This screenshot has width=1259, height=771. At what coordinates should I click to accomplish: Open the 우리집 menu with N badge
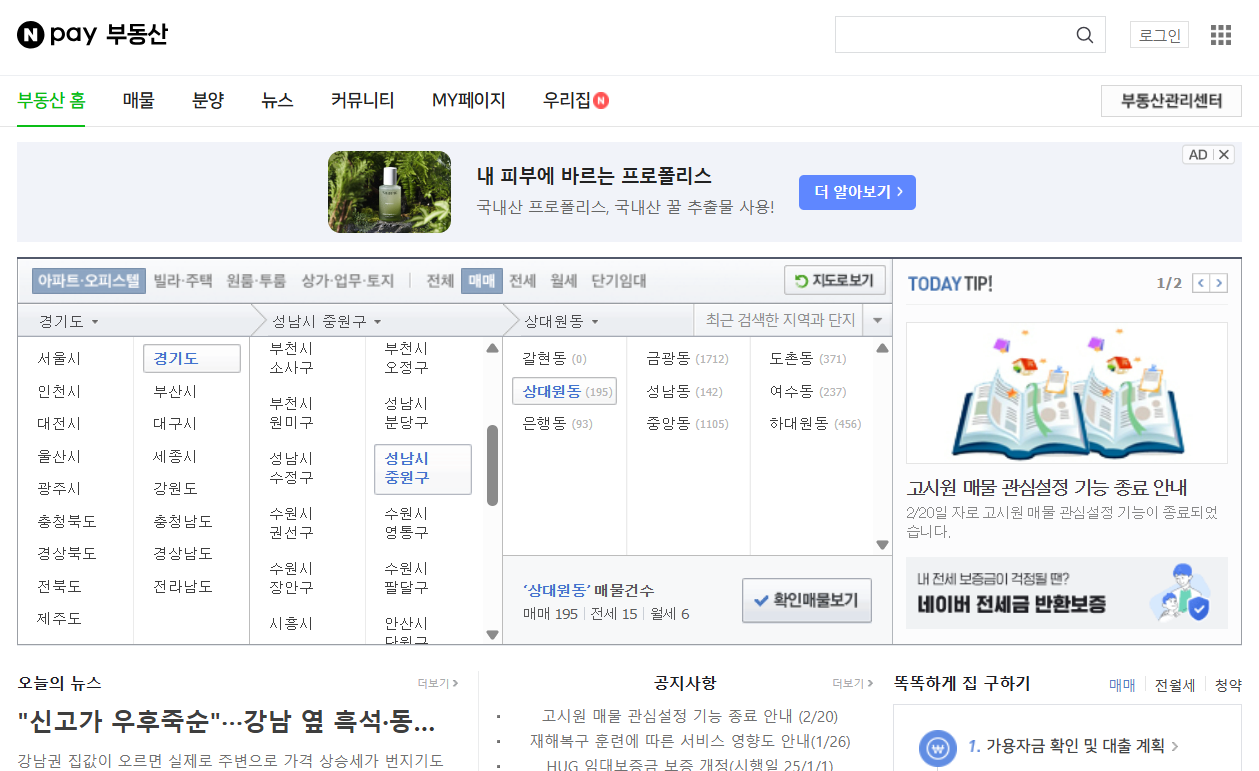pyautogui.click(x=576, y=100)
